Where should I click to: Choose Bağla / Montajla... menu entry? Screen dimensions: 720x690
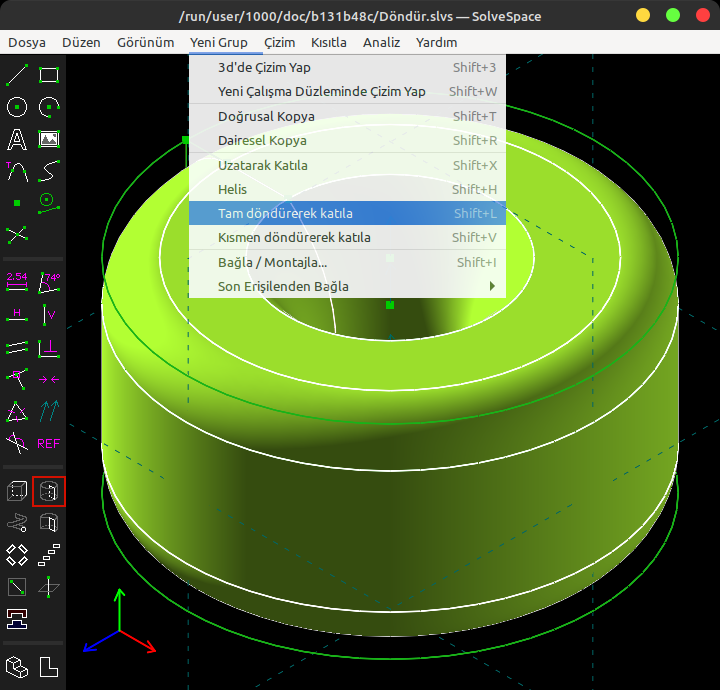tap(347, 263)
